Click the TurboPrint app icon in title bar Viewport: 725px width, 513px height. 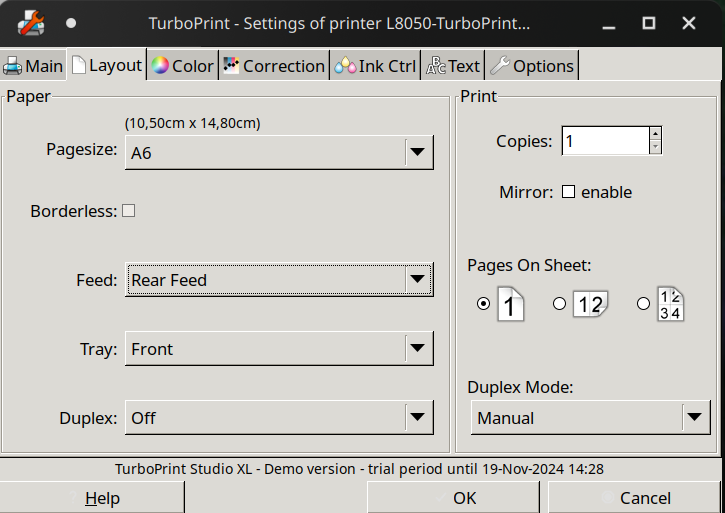(31, 22)
